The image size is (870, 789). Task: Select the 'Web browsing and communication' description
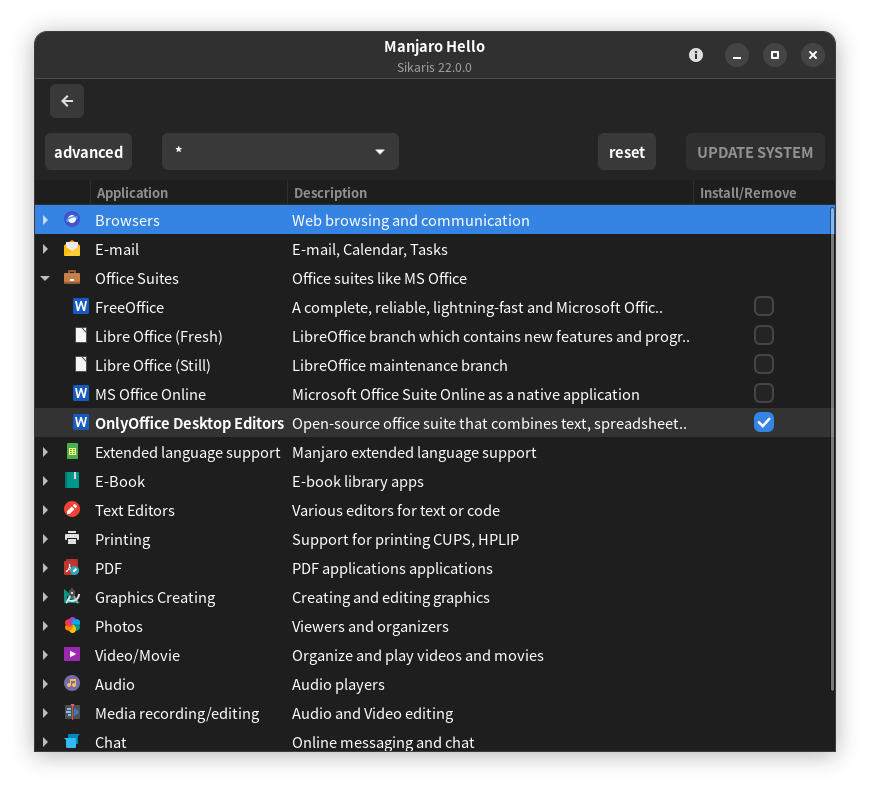(411, 220)
